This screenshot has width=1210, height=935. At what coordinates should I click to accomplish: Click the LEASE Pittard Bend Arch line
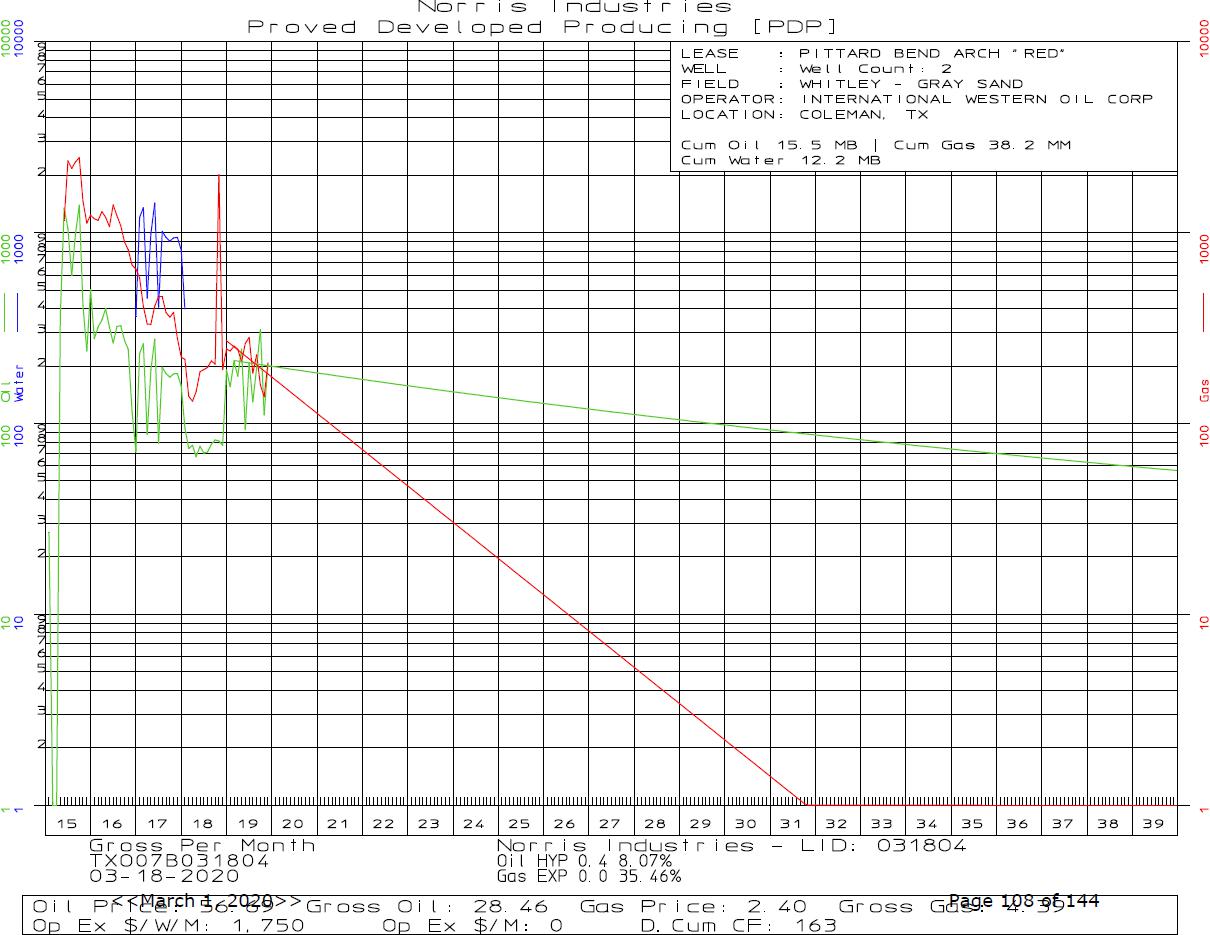point(869,53)
